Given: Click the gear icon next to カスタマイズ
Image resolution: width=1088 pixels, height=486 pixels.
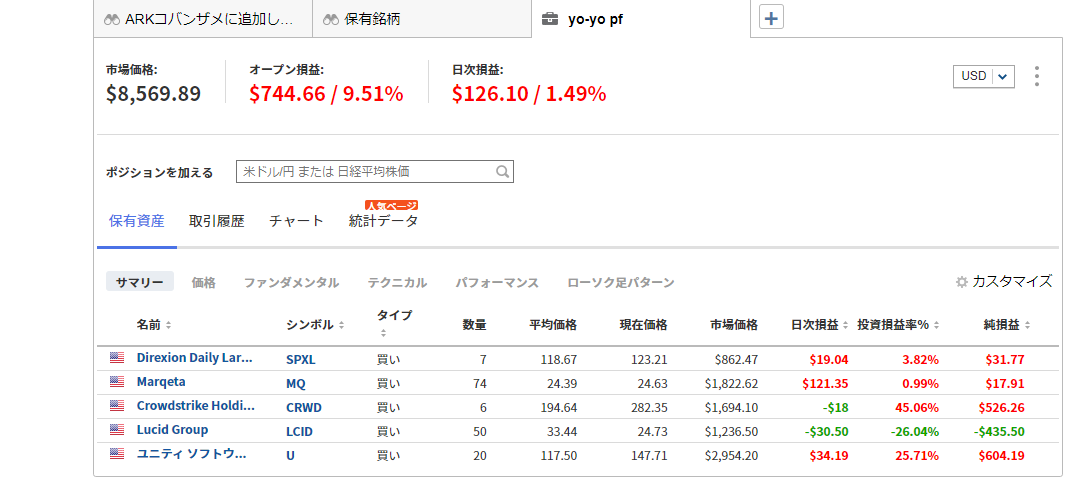Looking at the screenshot, I should coord(962,282).
